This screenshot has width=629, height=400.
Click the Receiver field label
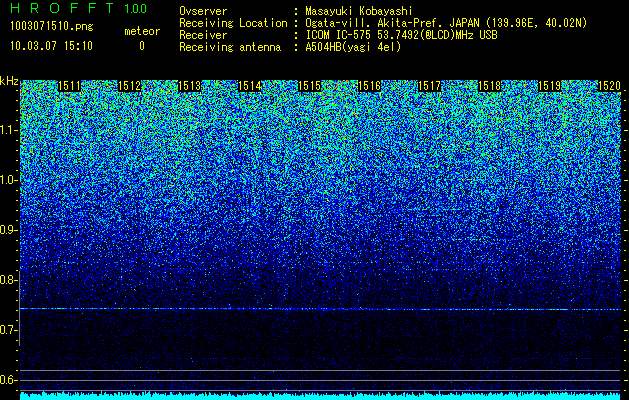click(x=203, y=35)
